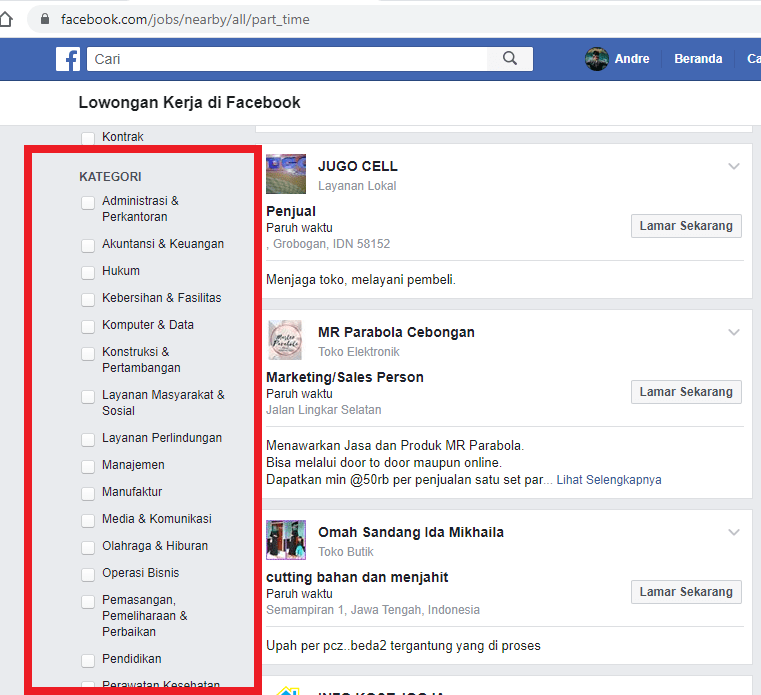761x695 pixels.
Task: Open Omah Sandang Ida Mikhaila thumbnail
Action: (286, 540)
